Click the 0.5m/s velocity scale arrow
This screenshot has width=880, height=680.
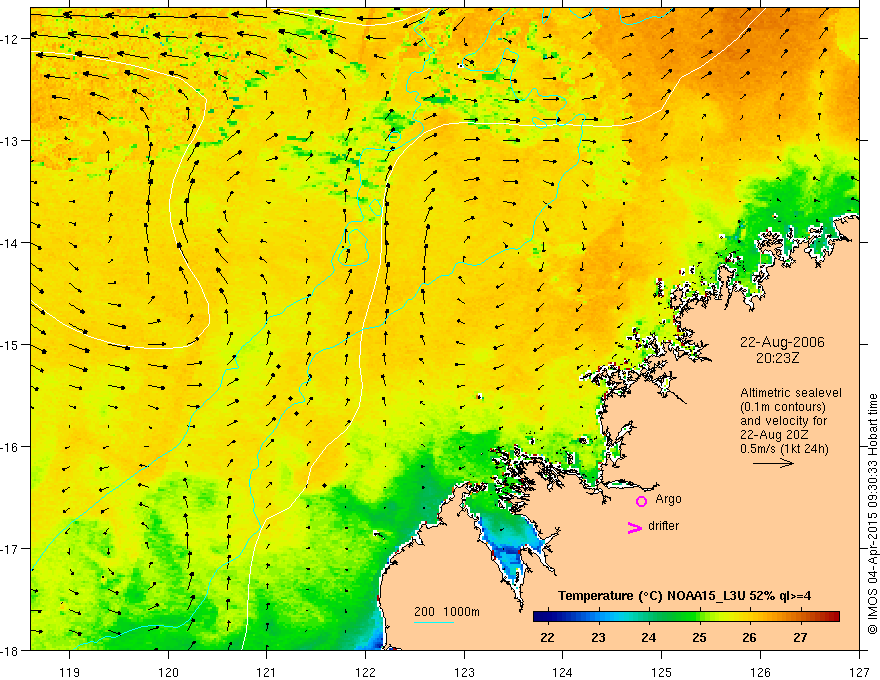point(773,463)
